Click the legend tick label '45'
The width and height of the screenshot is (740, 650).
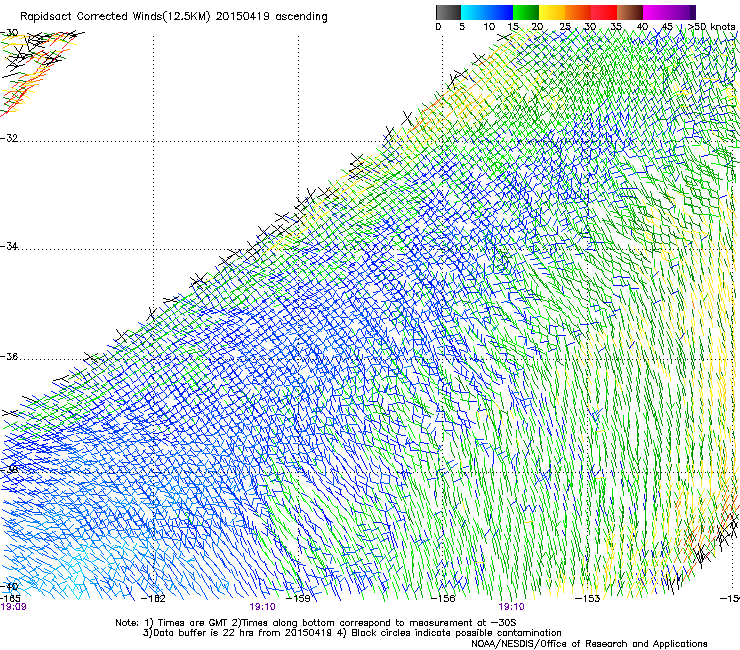click(x=667, y=27)
